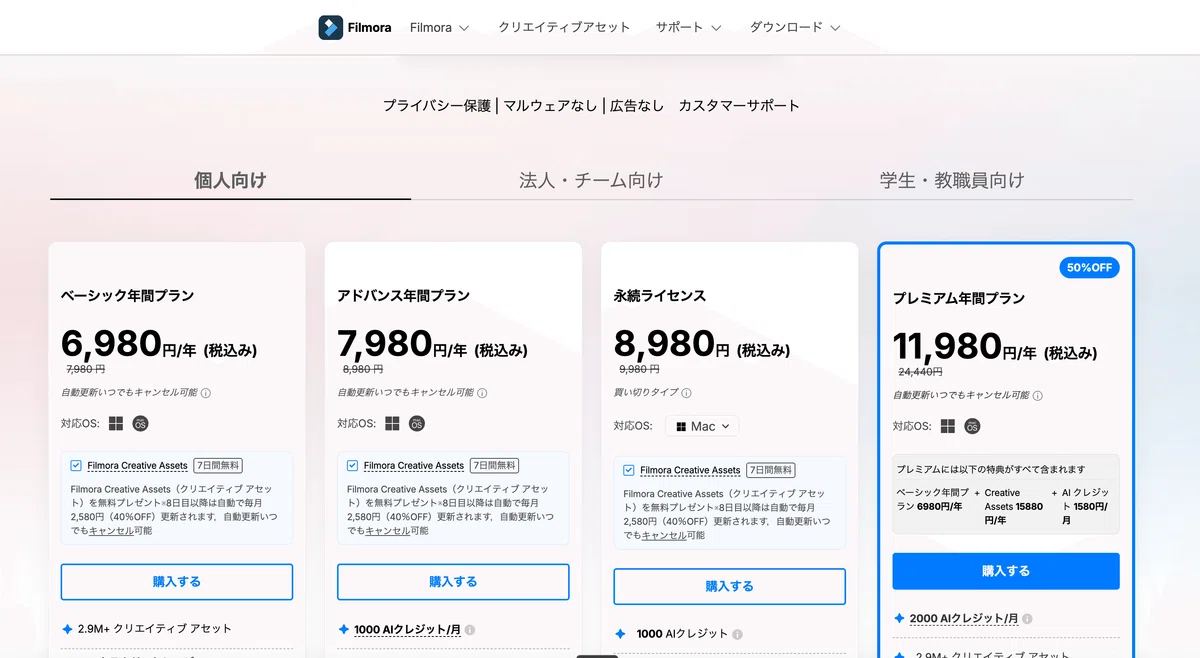Click 7日間無料 badge in ベーシック年間プラン card

218,465
